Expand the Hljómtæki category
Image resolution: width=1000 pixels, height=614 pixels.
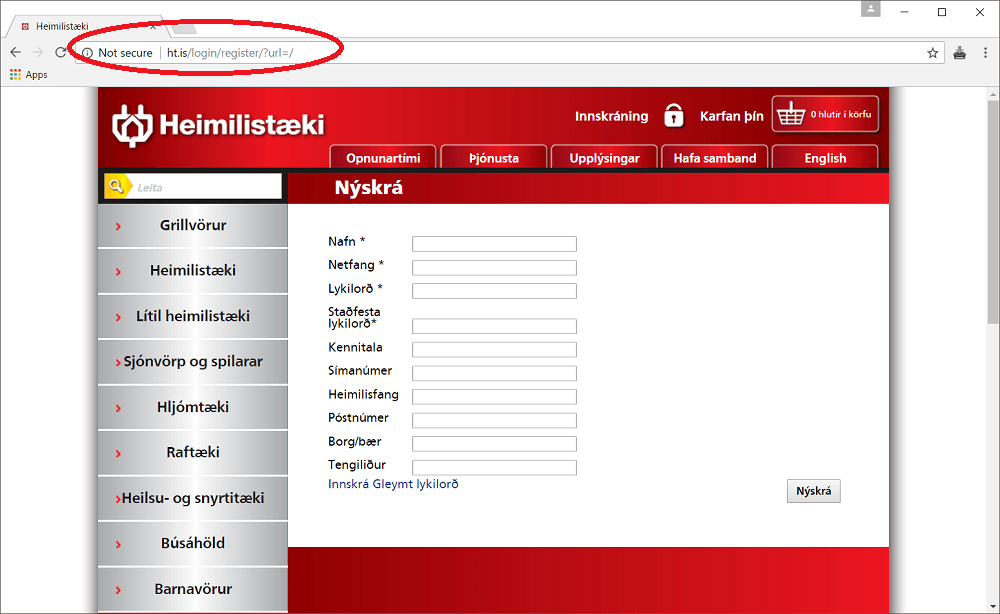(x=193, y=407)
